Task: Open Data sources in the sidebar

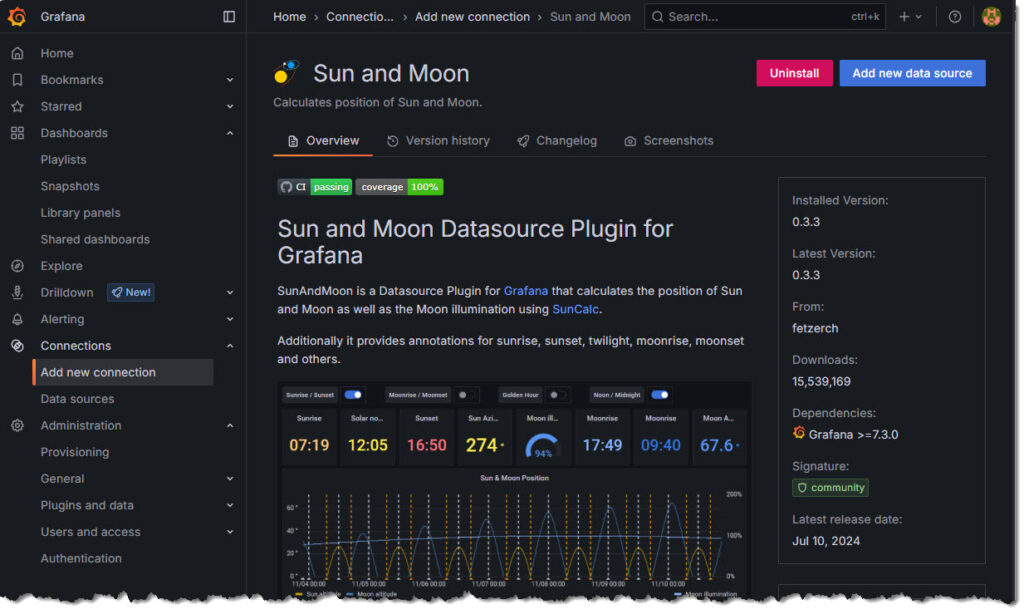Action: [x=77, y=399]
